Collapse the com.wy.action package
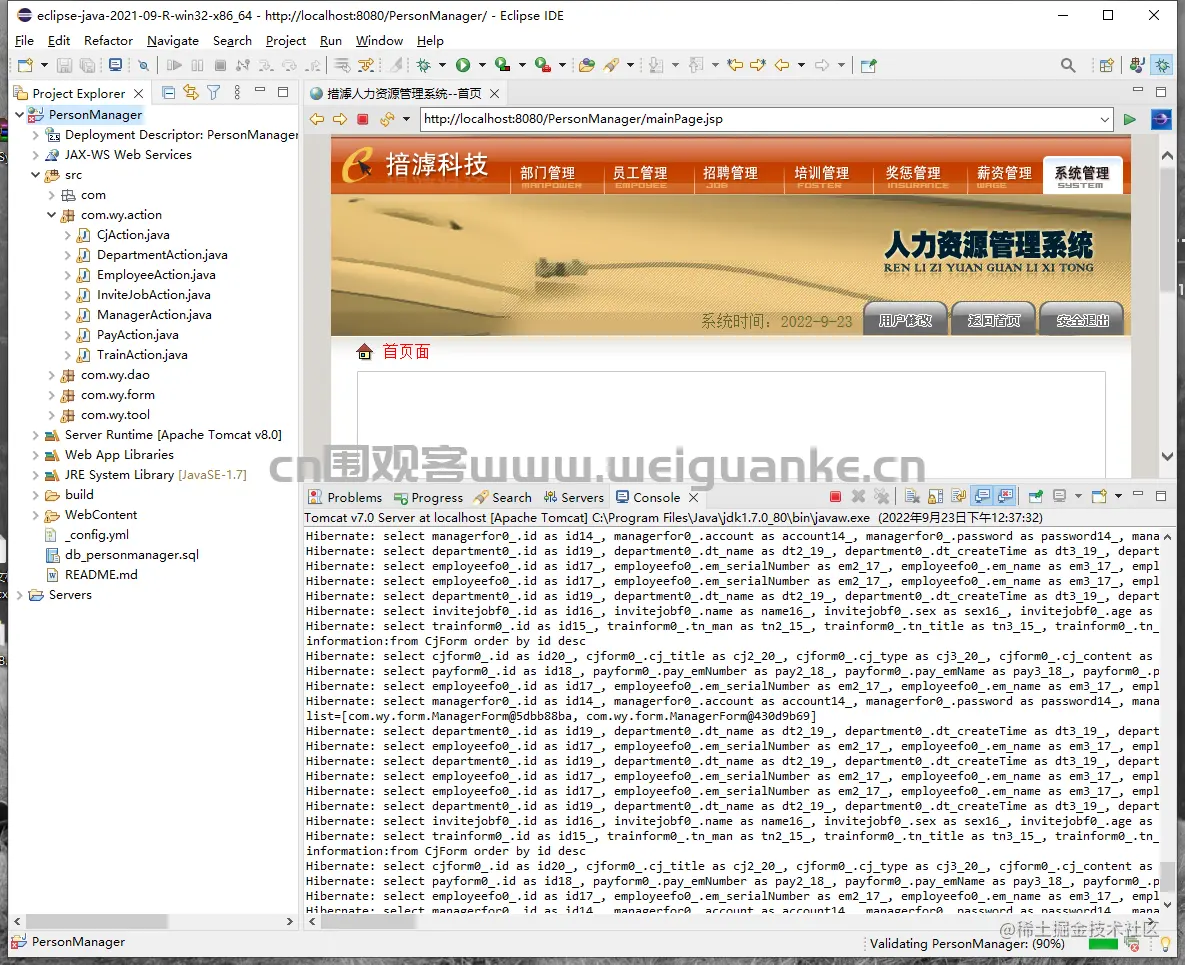The image size is (1185, 965). click(51, 215)
